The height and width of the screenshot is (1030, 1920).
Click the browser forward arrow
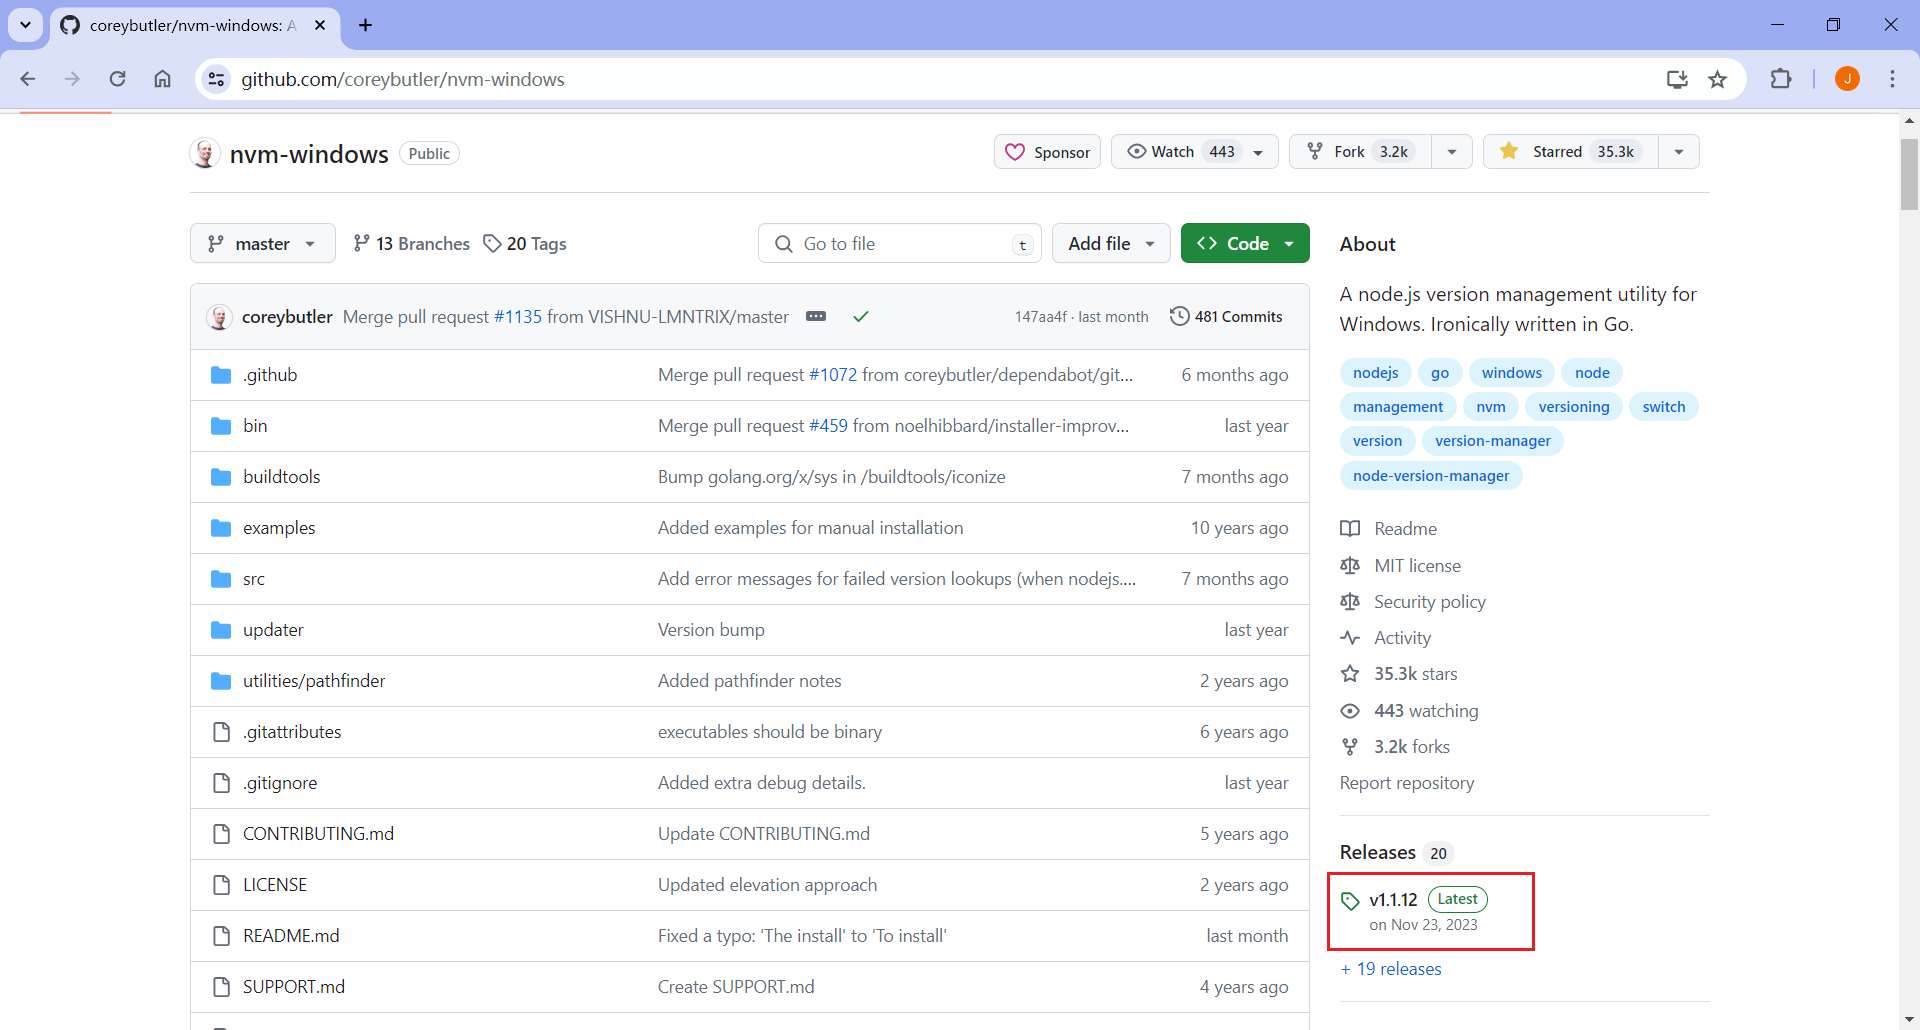72,79
